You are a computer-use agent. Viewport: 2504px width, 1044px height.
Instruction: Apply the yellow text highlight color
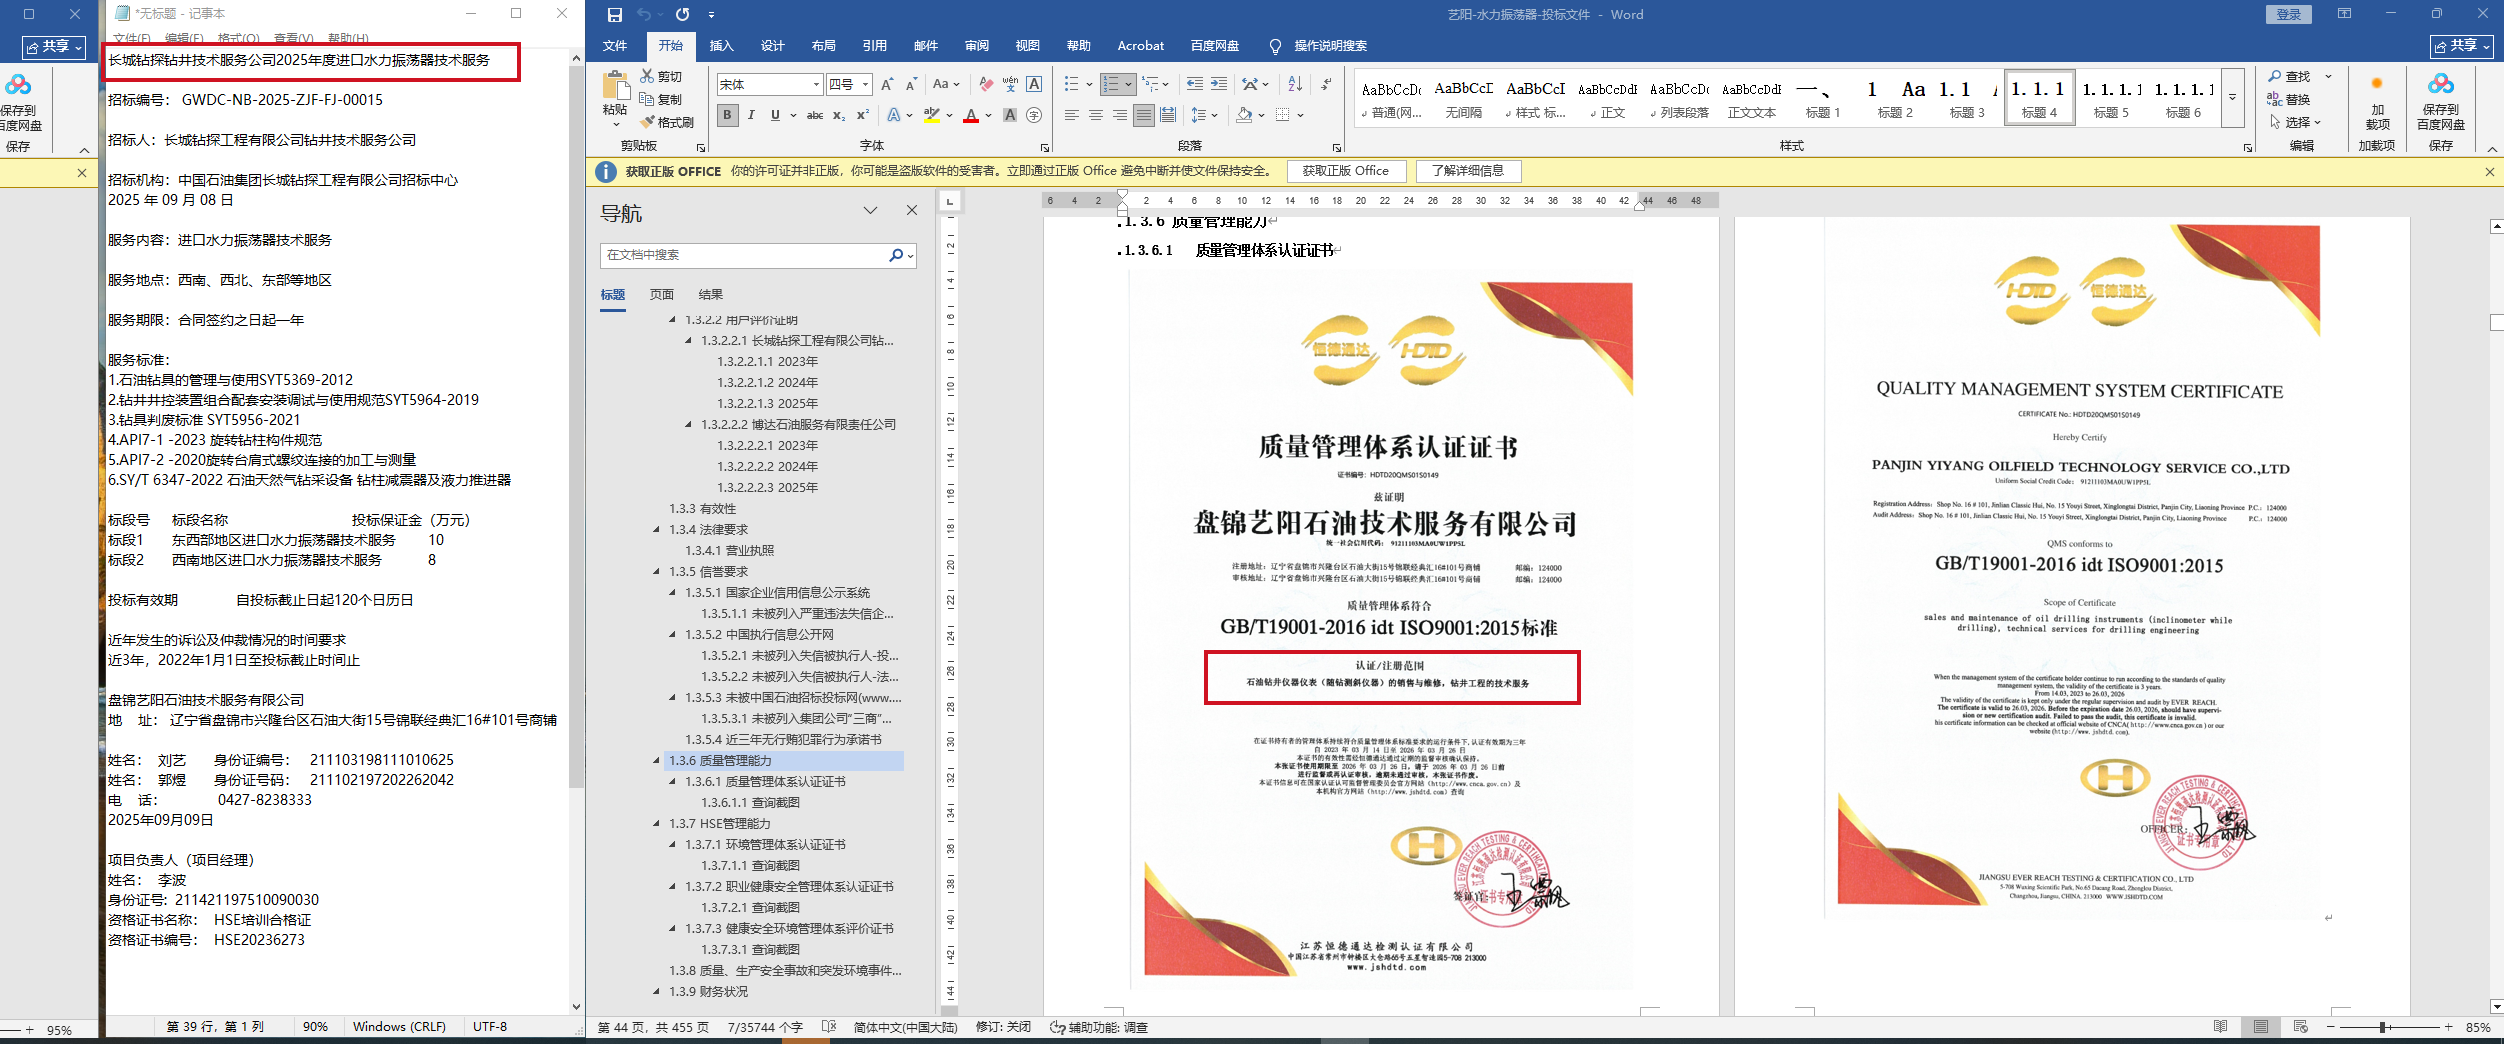(931, 115)
